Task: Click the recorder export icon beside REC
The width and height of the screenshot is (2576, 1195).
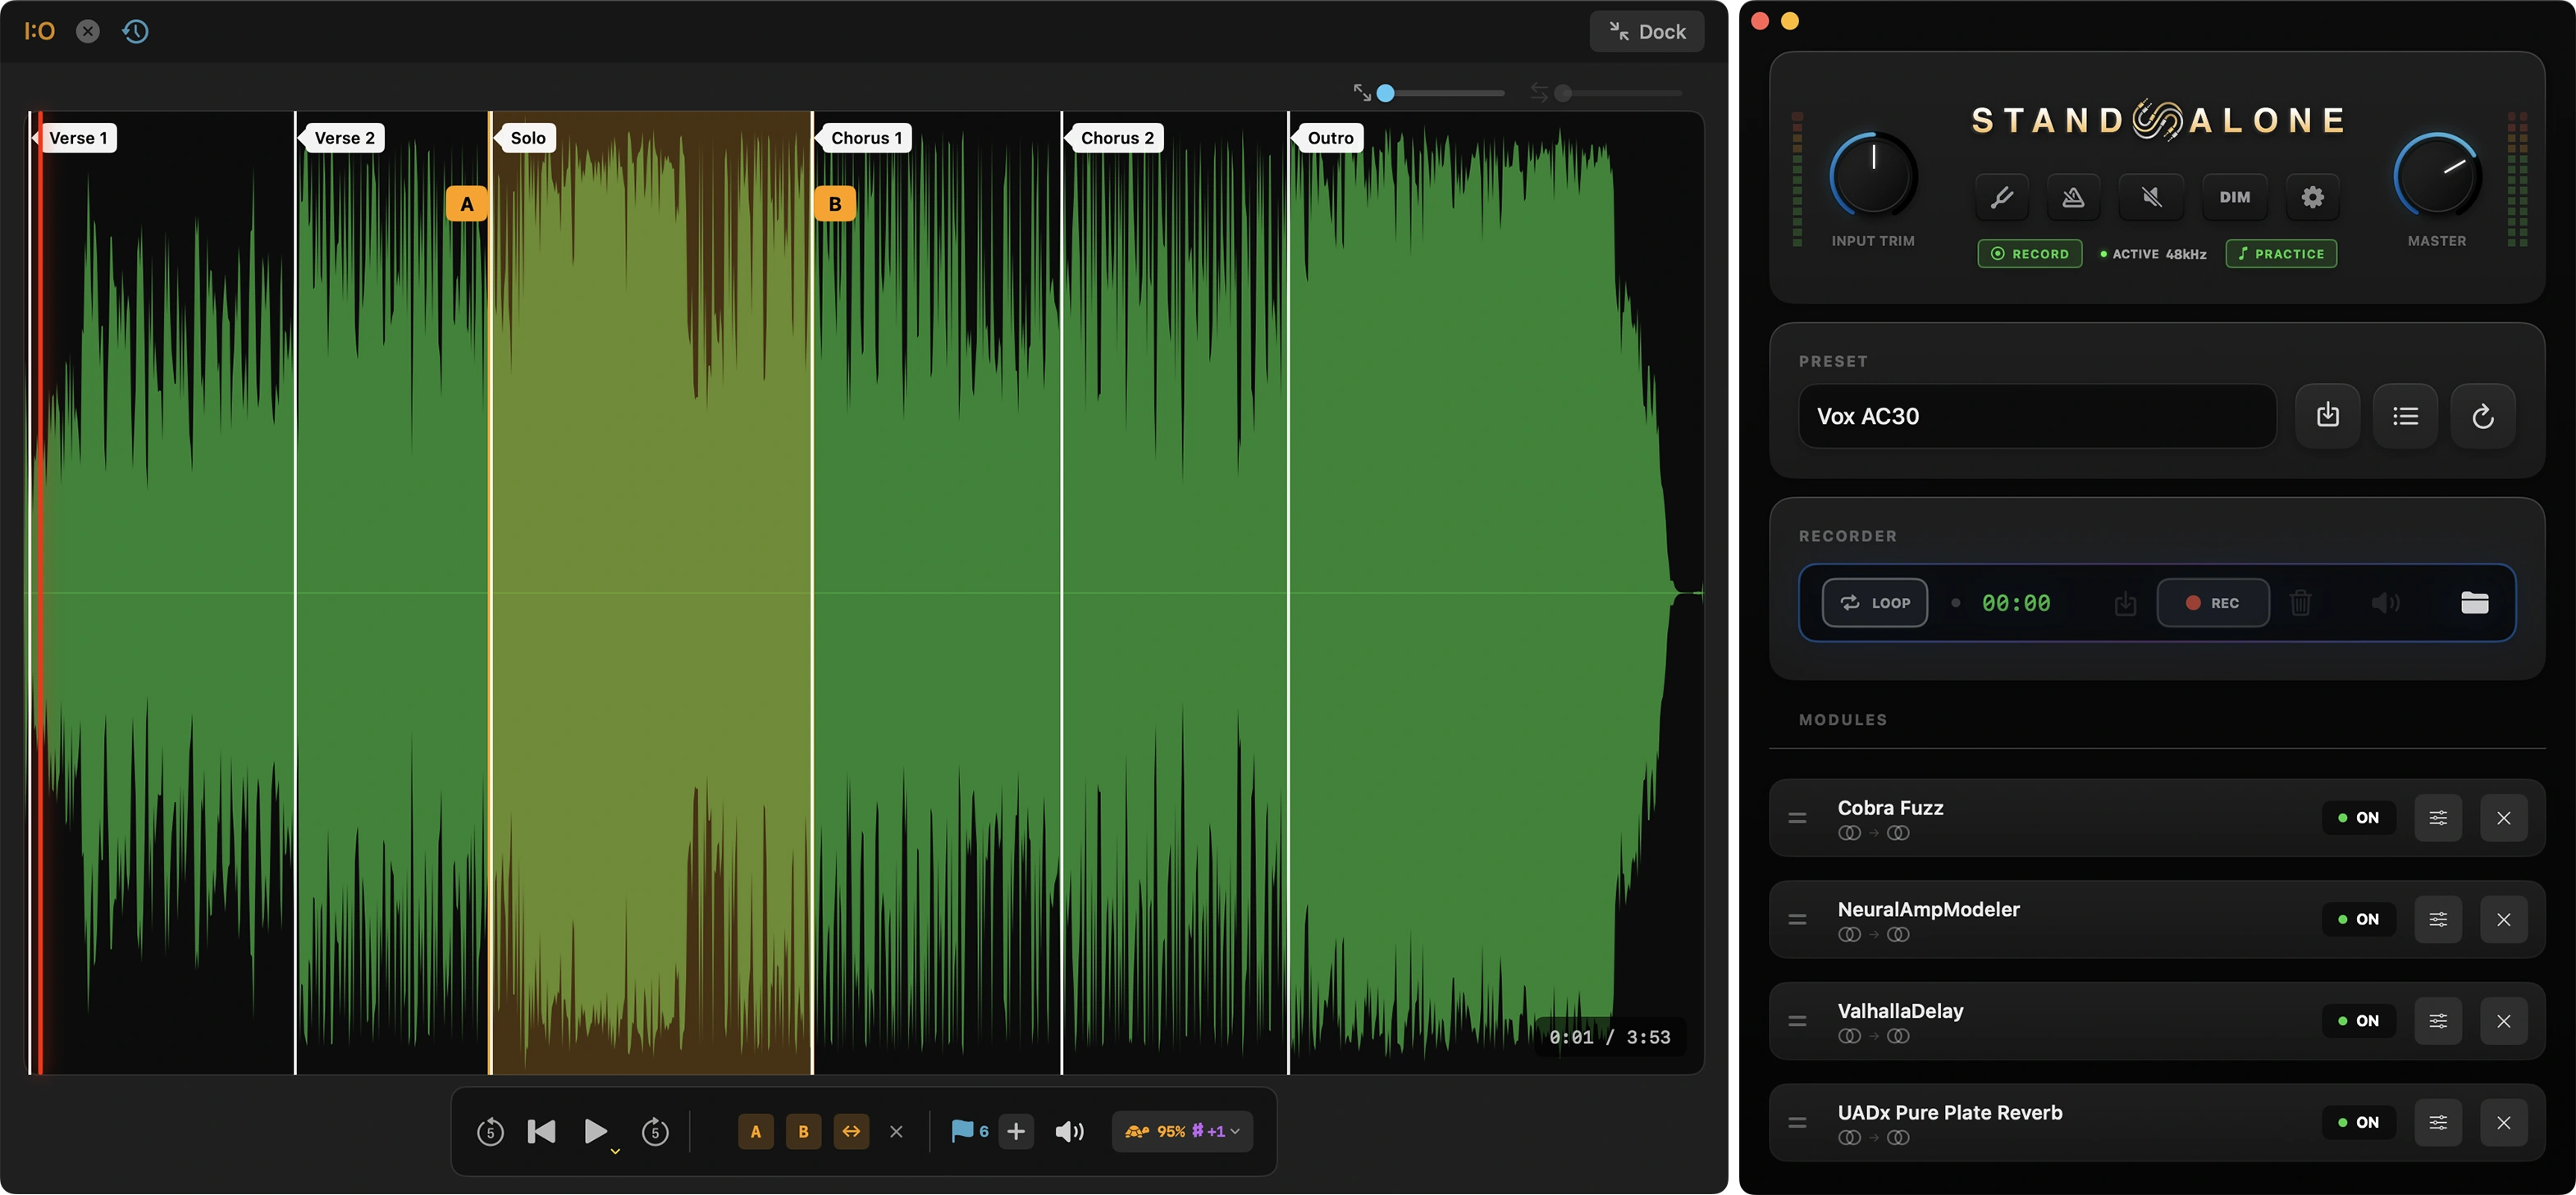Action: coord(2125,603)
